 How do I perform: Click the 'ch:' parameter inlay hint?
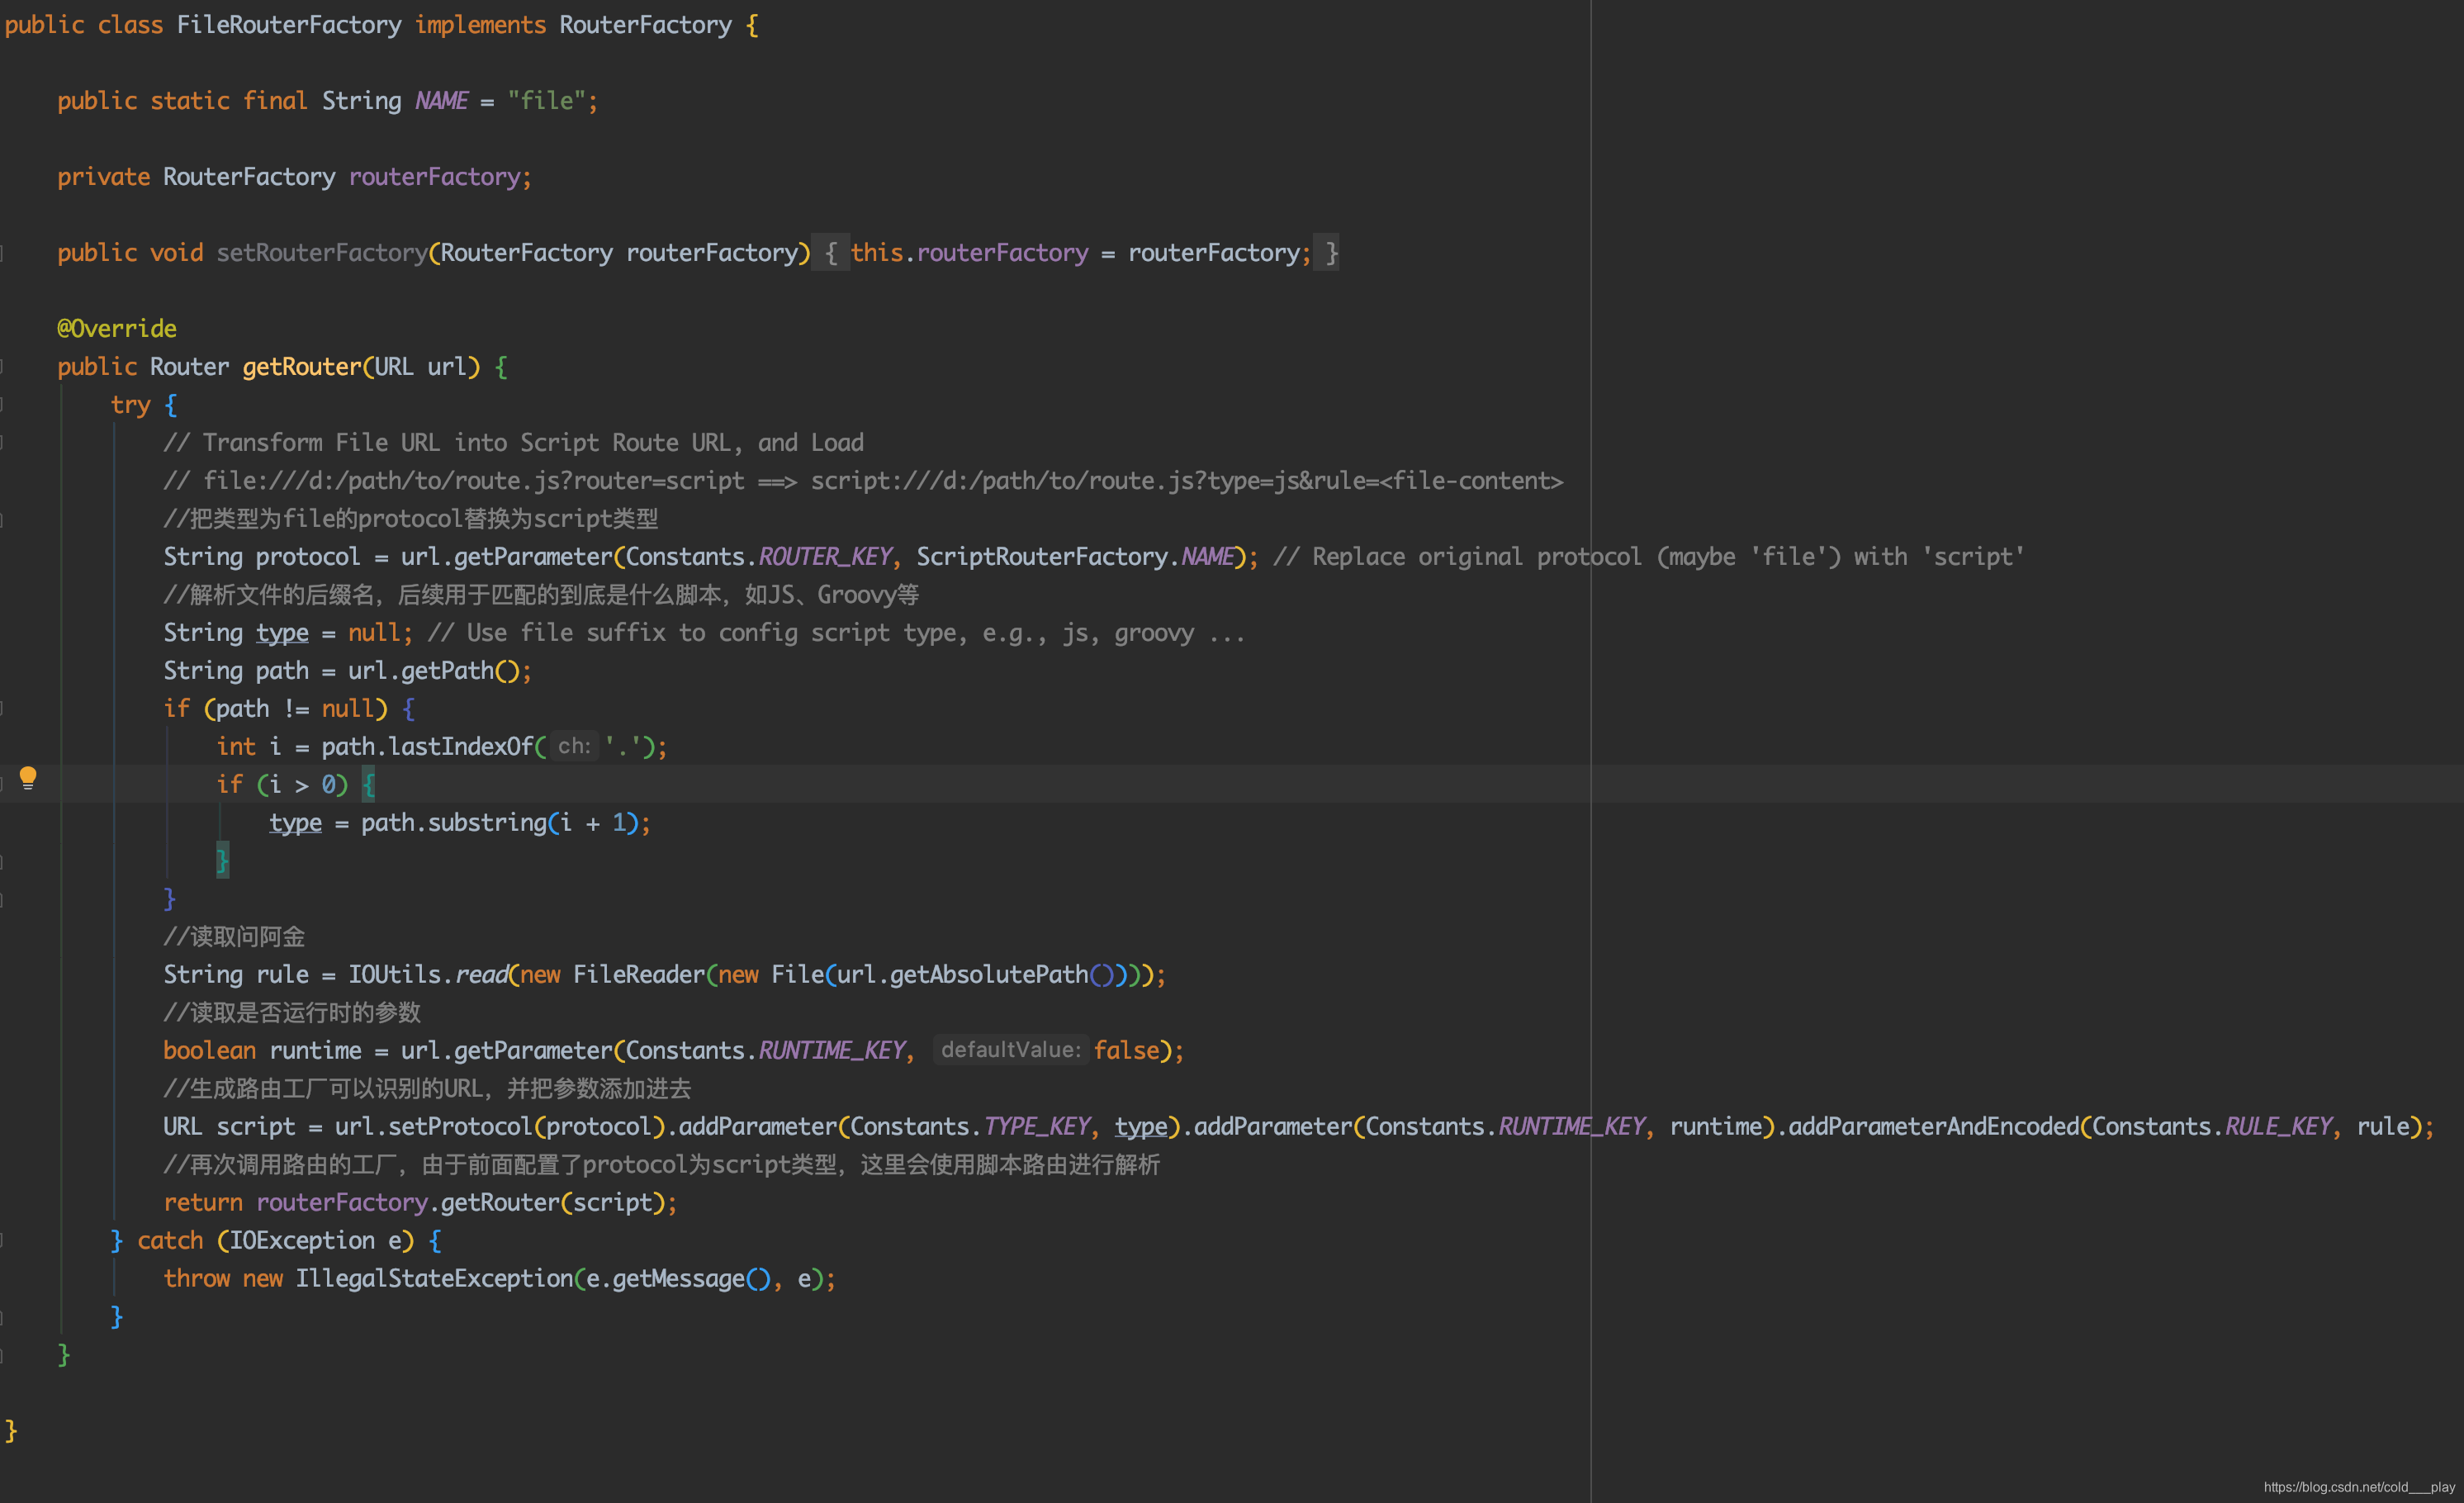click(574, 746)
